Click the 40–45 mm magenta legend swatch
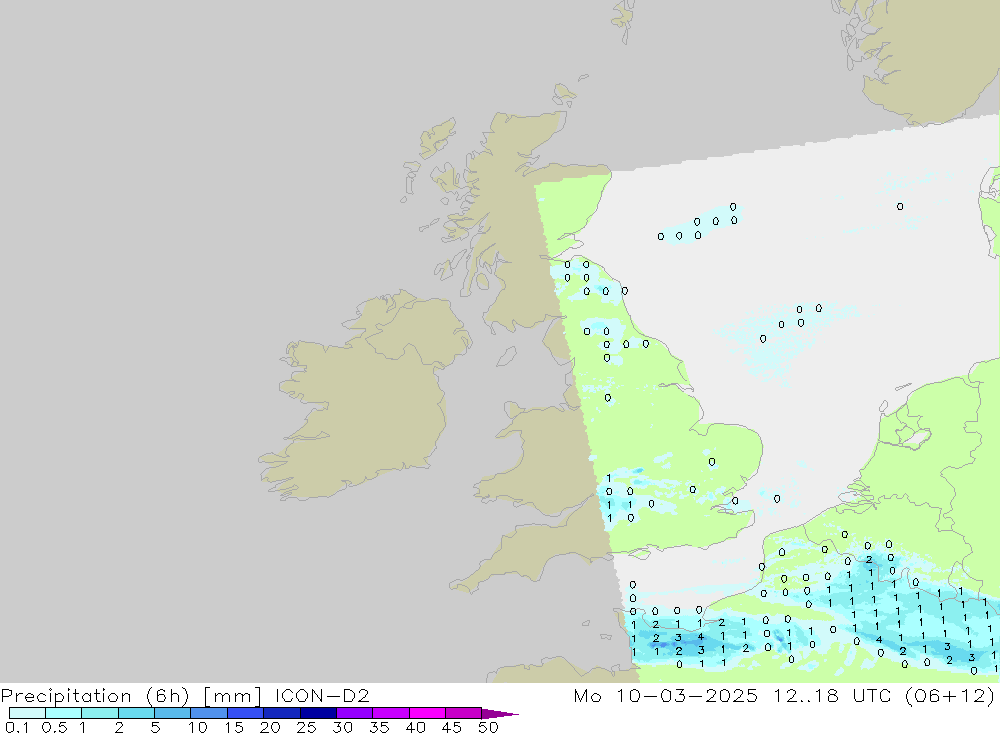 pos(427,713)
